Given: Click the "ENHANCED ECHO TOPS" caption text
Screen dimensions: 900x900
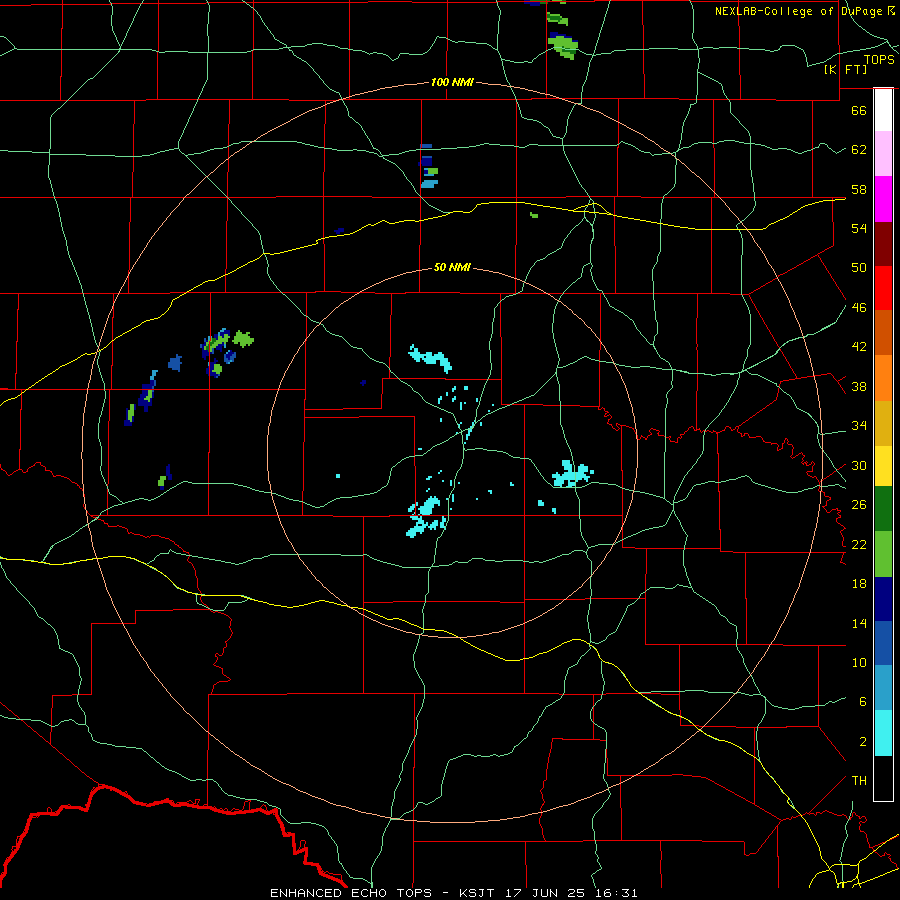Looking at the screenshot, I should (351, 893).
